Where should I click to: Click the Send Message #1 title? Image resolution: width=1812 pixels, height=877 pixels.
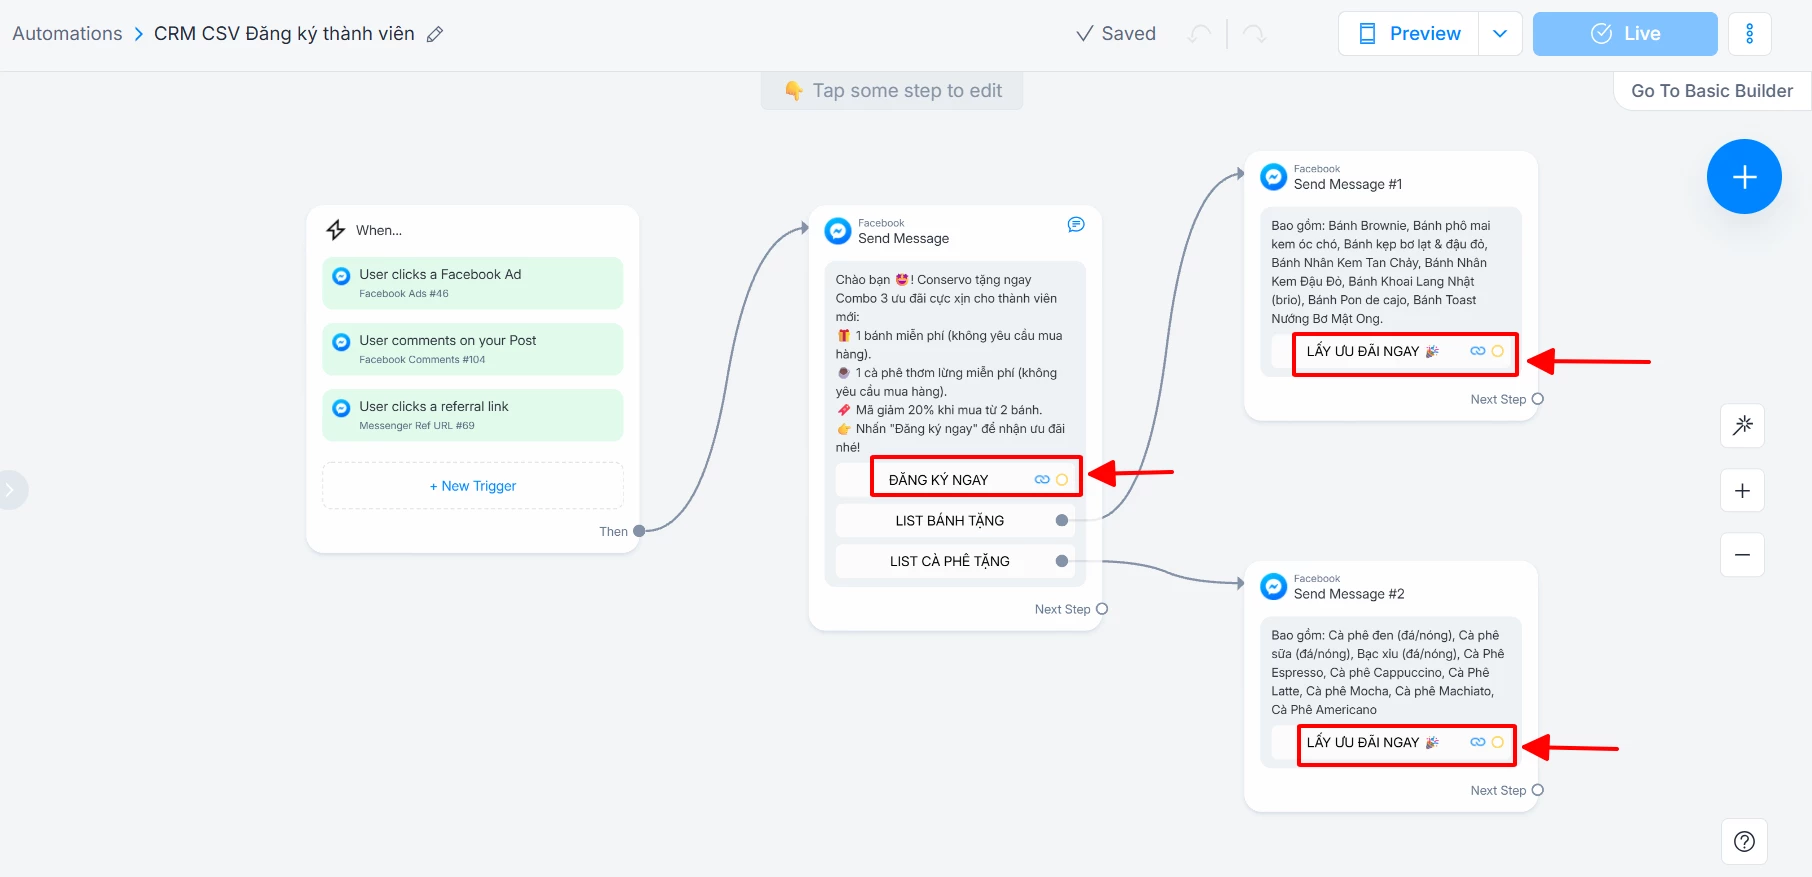click(1348, 184)
